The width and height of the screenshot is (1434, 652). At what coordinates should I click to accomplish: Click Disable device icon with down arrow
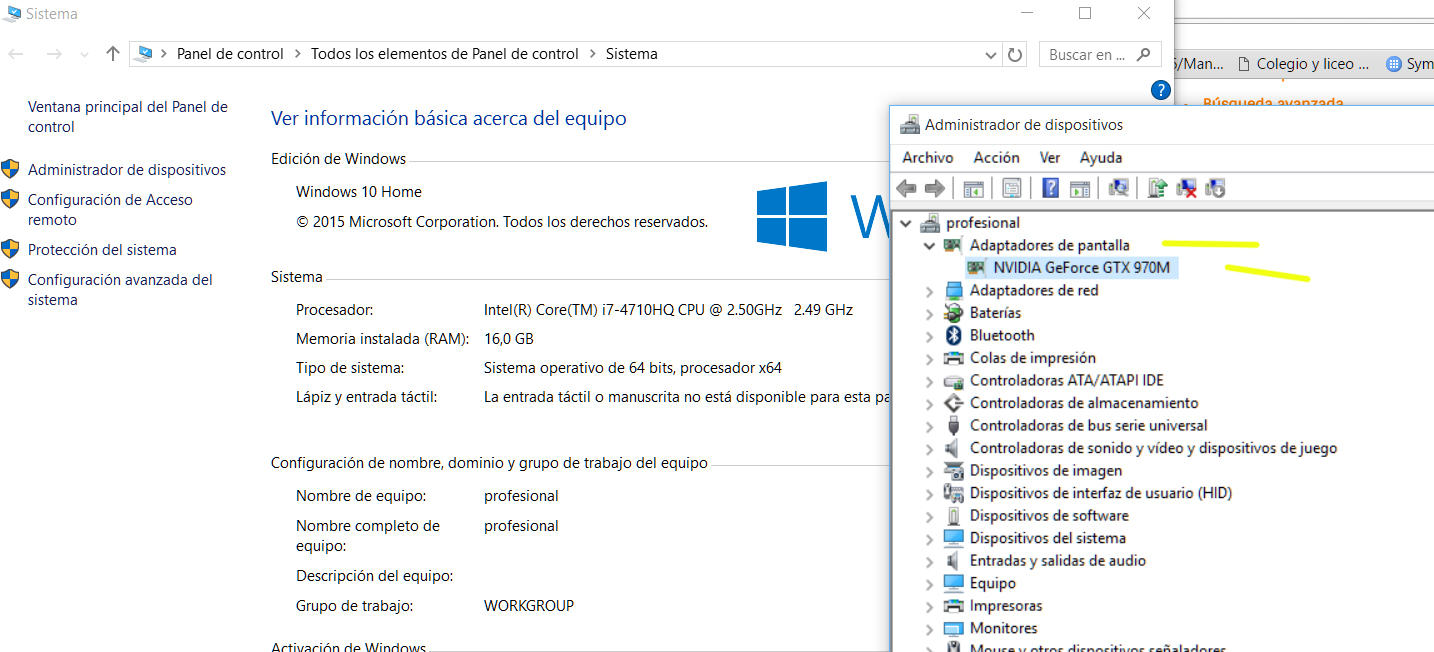pyautogui.click(x=1215, y=188)
